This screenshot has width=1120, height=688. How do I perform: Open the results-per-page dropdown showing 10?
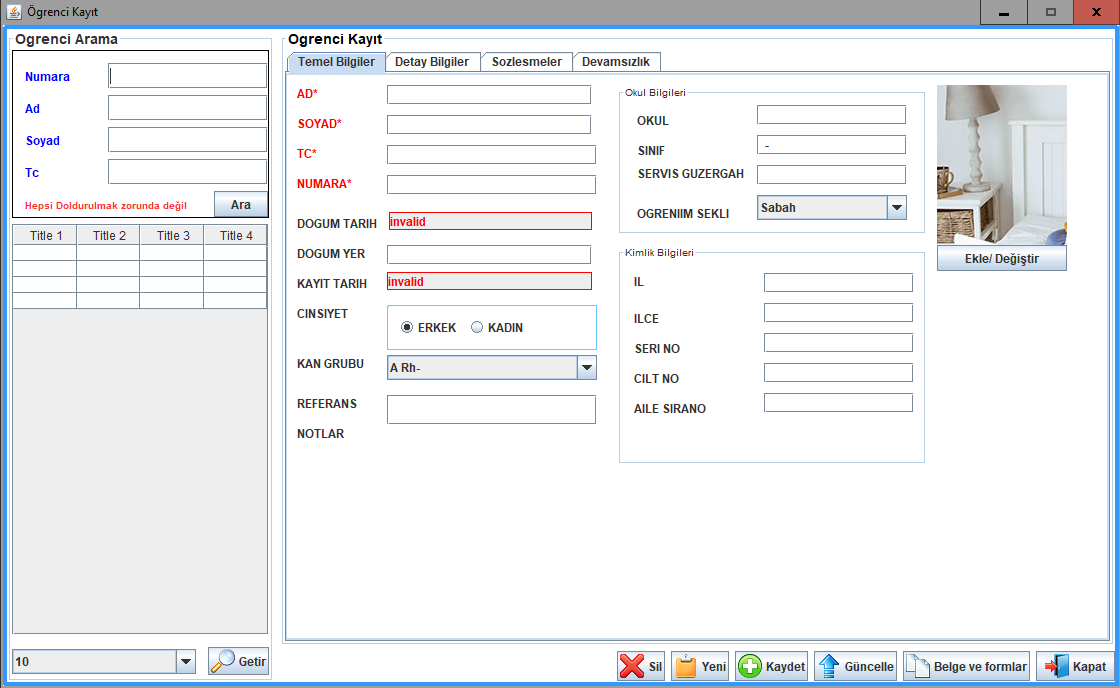tap(186, 661)
